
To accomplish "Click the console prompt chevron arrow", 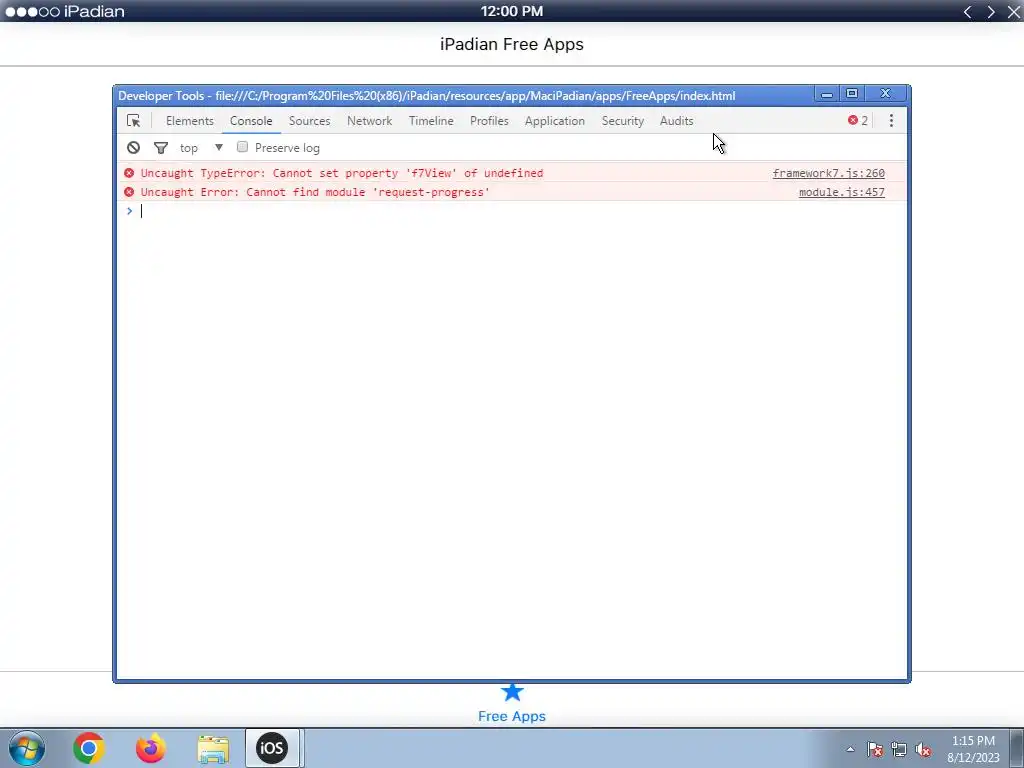I will pyautogui.click(x=129, y=210).
